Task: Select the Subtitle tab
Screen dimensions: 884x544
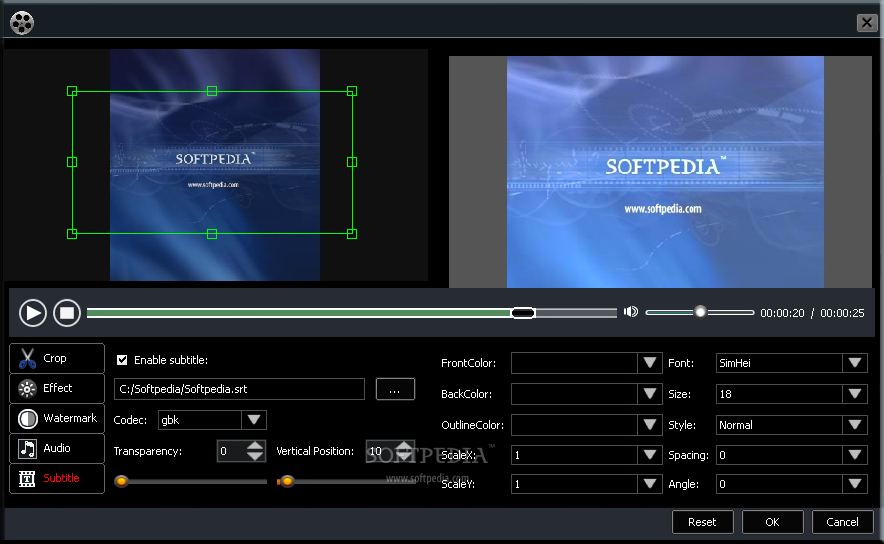Action: click(x=57, y=478)
